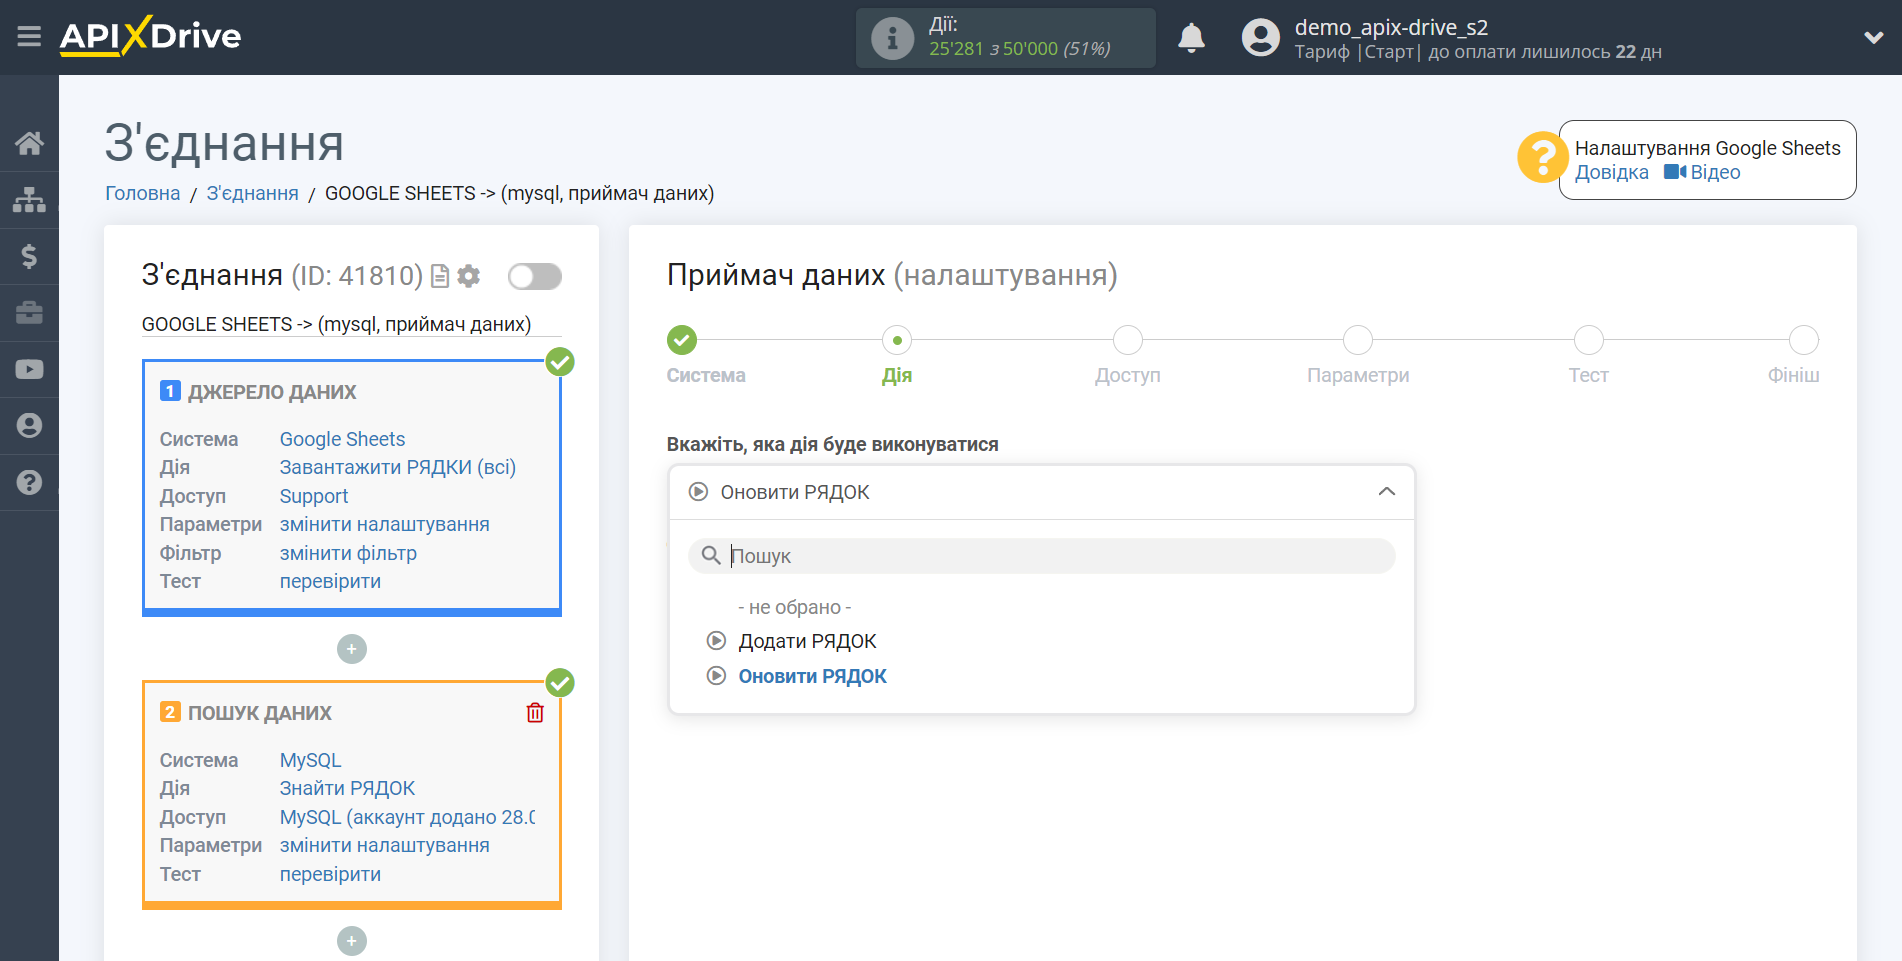Click search block перевірити link

coord(330,874)
